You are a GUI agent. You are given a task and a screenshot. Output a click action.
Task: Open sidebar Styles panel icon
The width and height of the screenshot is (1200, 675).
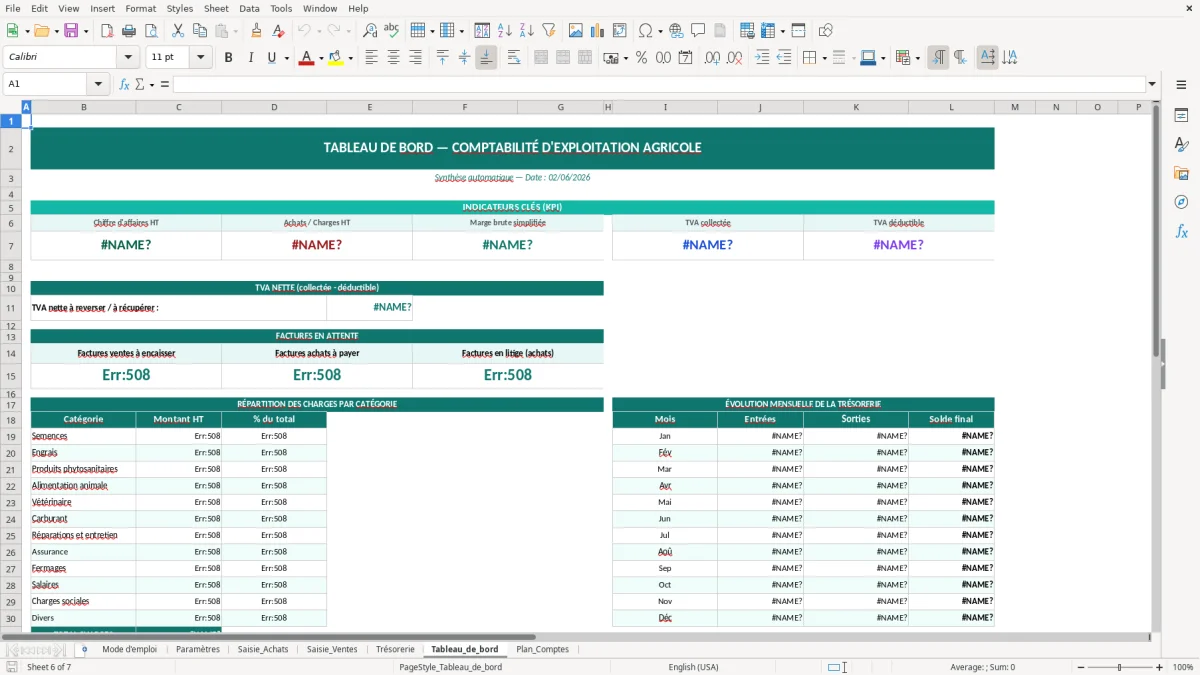click(1181, 145)
